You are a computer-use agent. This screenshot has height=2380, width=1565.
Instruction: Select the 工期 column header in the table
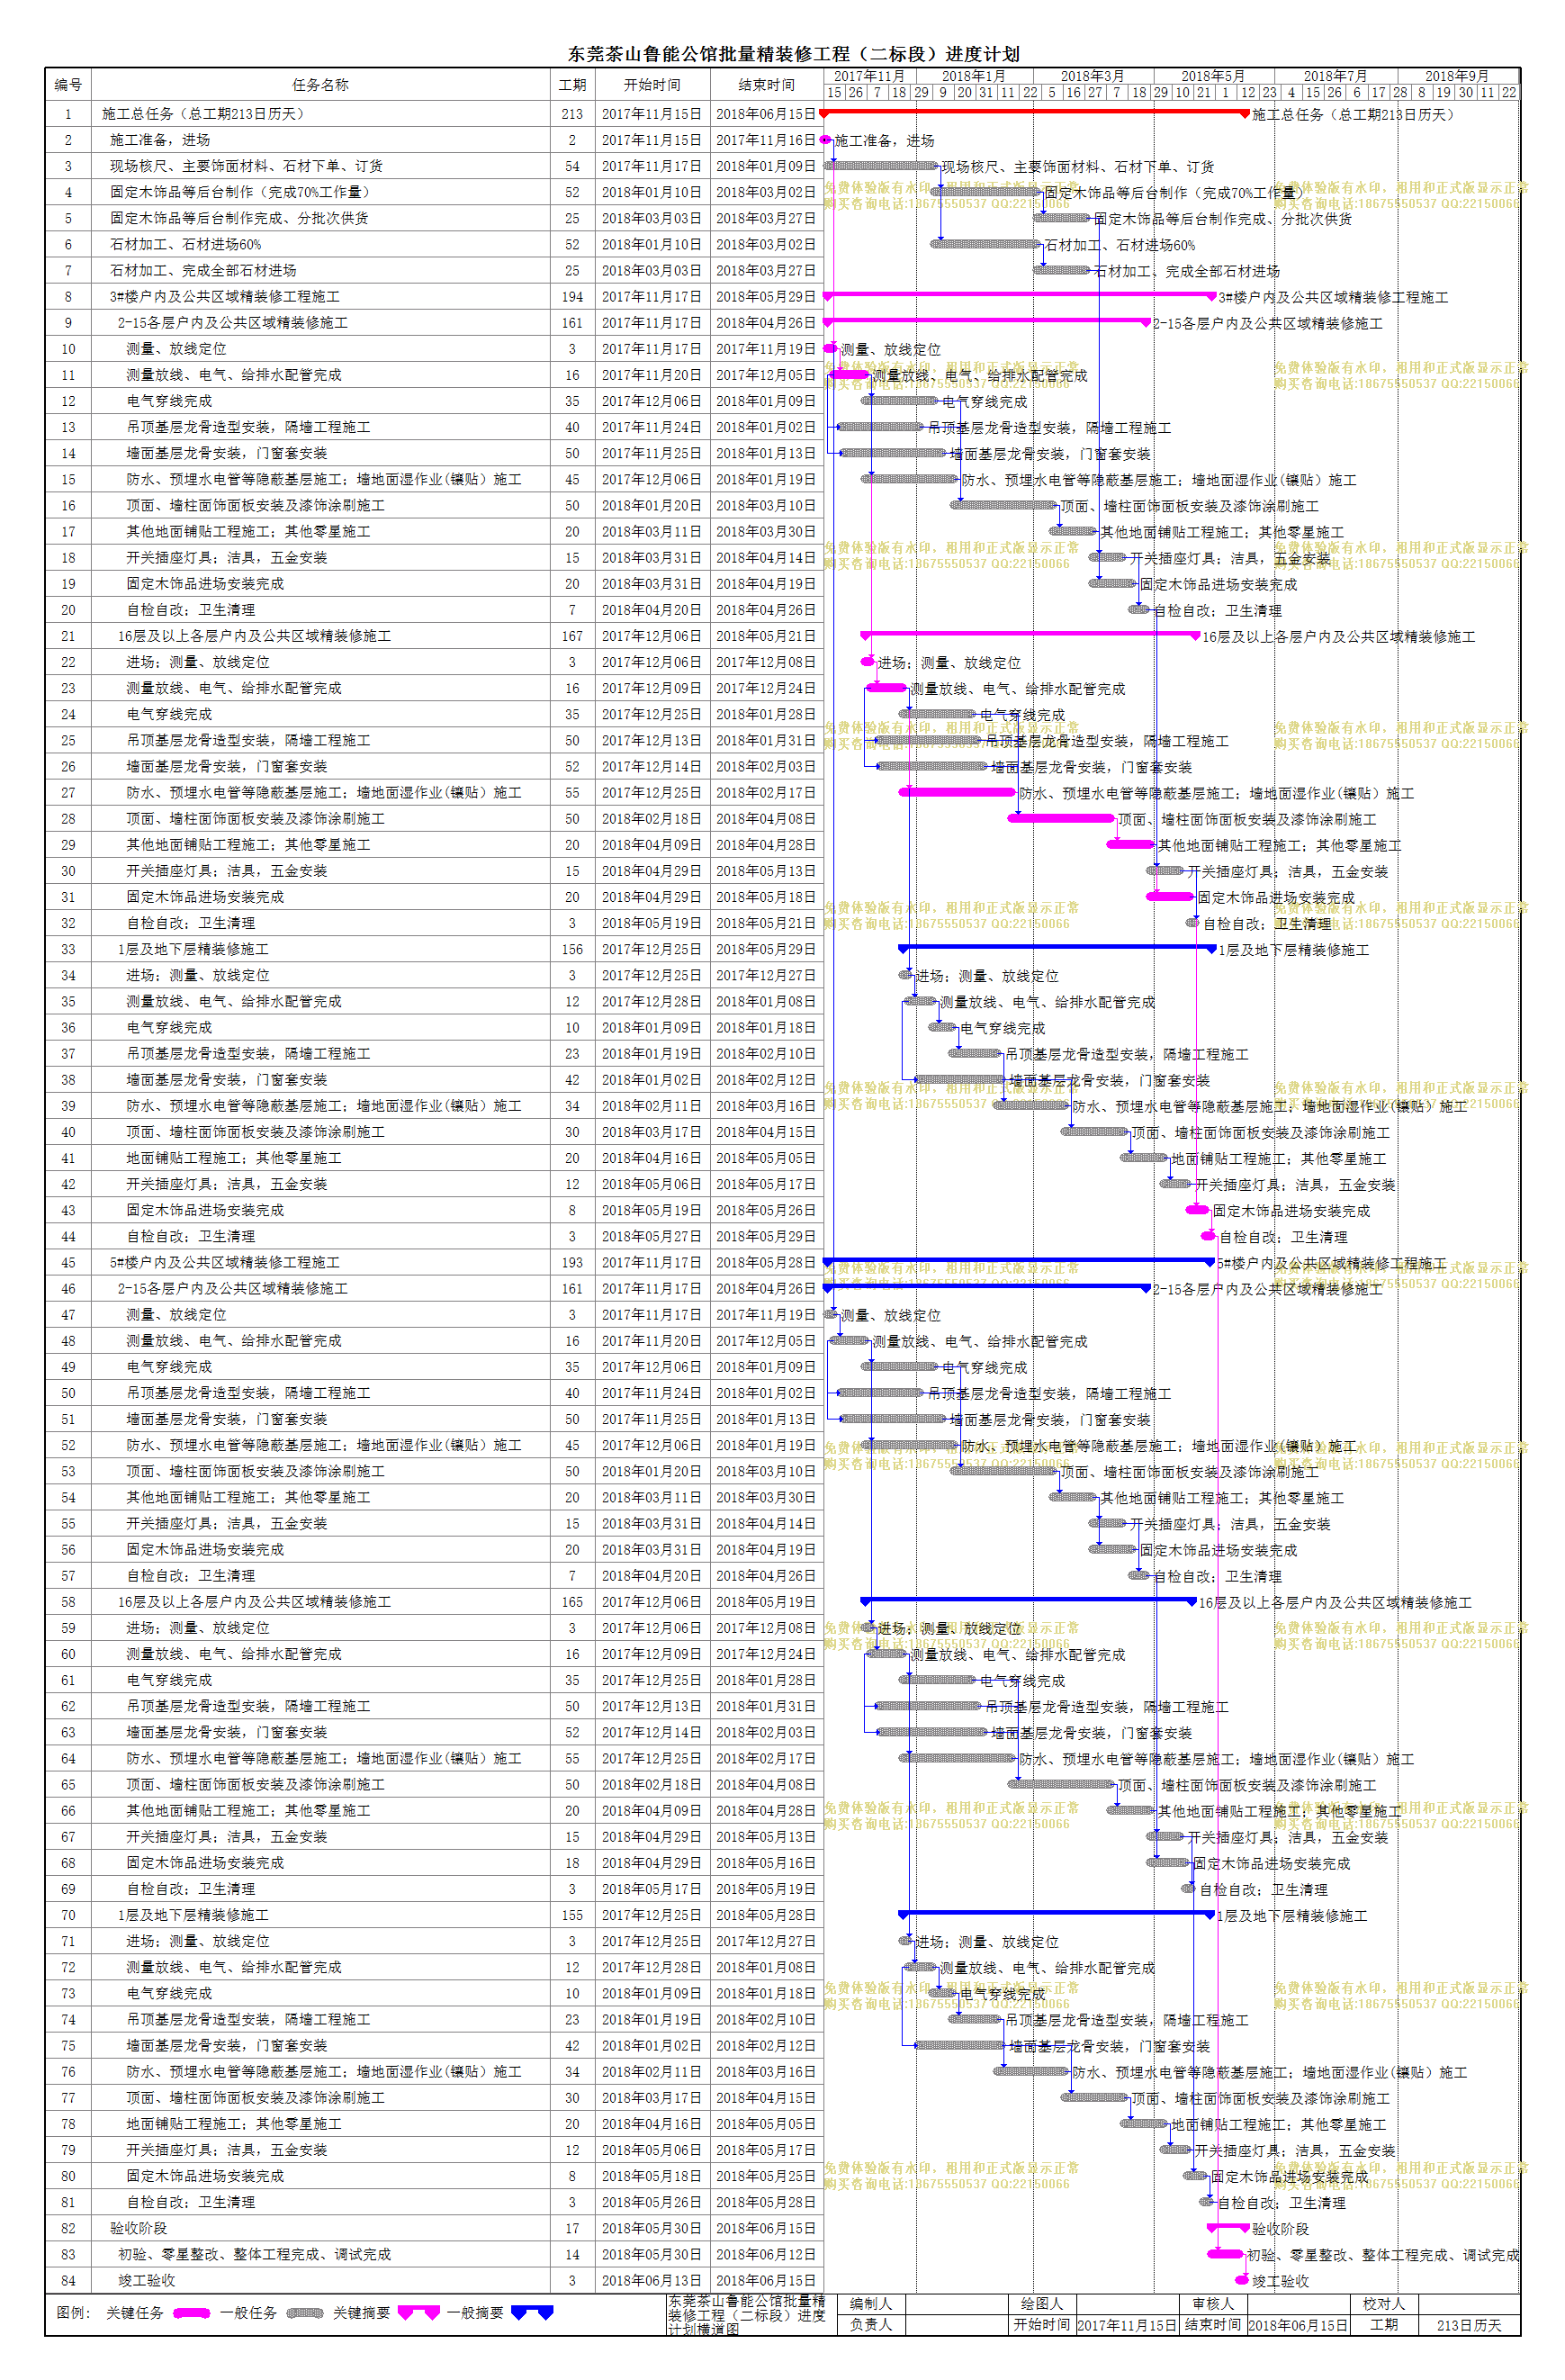[x=572, y=85]
